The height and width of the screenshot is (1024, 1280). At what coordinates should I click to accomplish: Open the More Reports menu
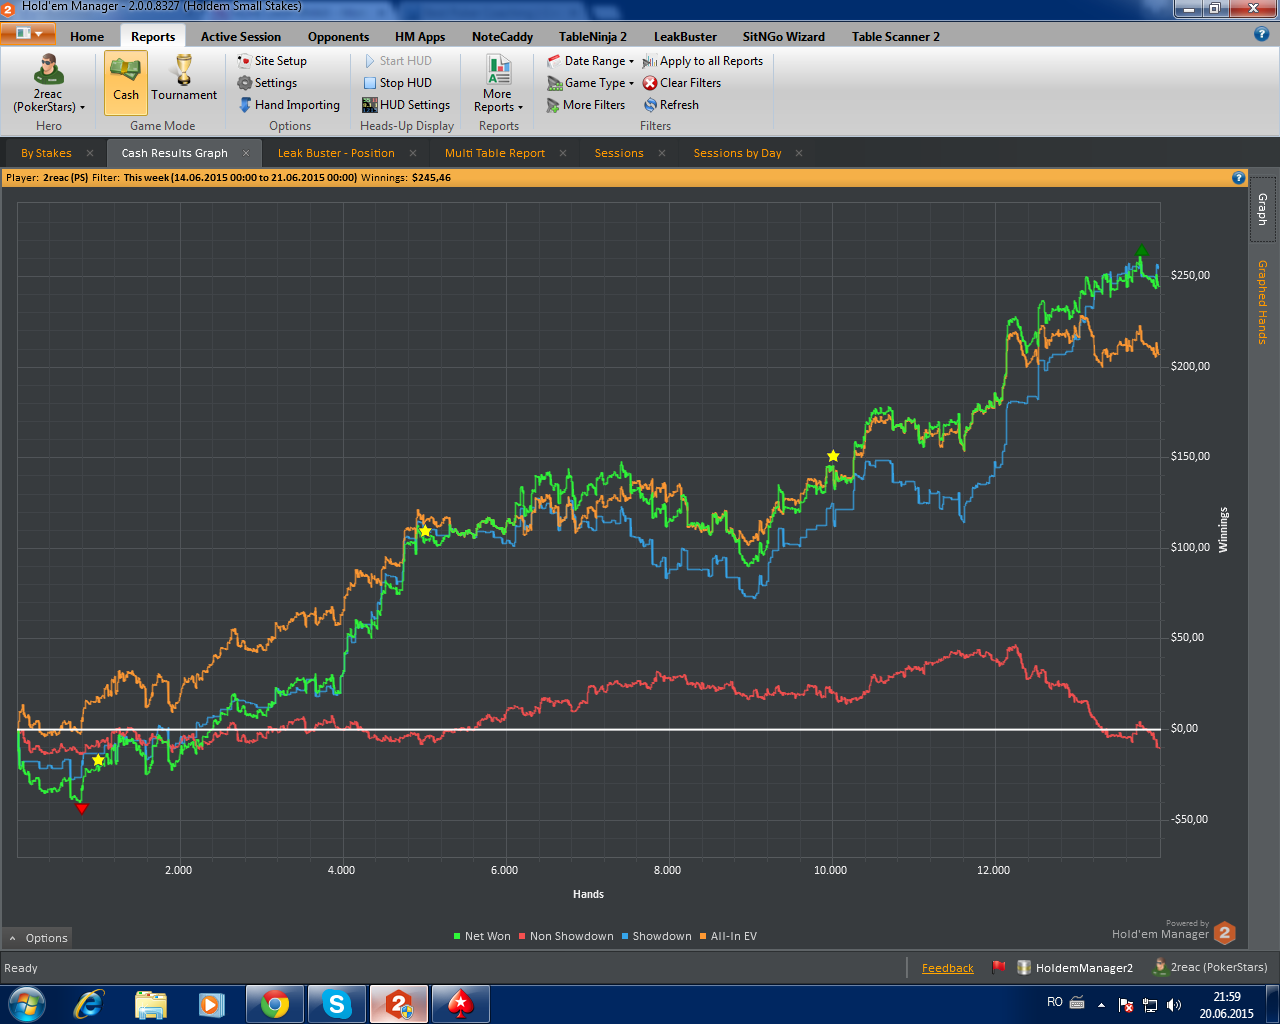pos(498,84)
